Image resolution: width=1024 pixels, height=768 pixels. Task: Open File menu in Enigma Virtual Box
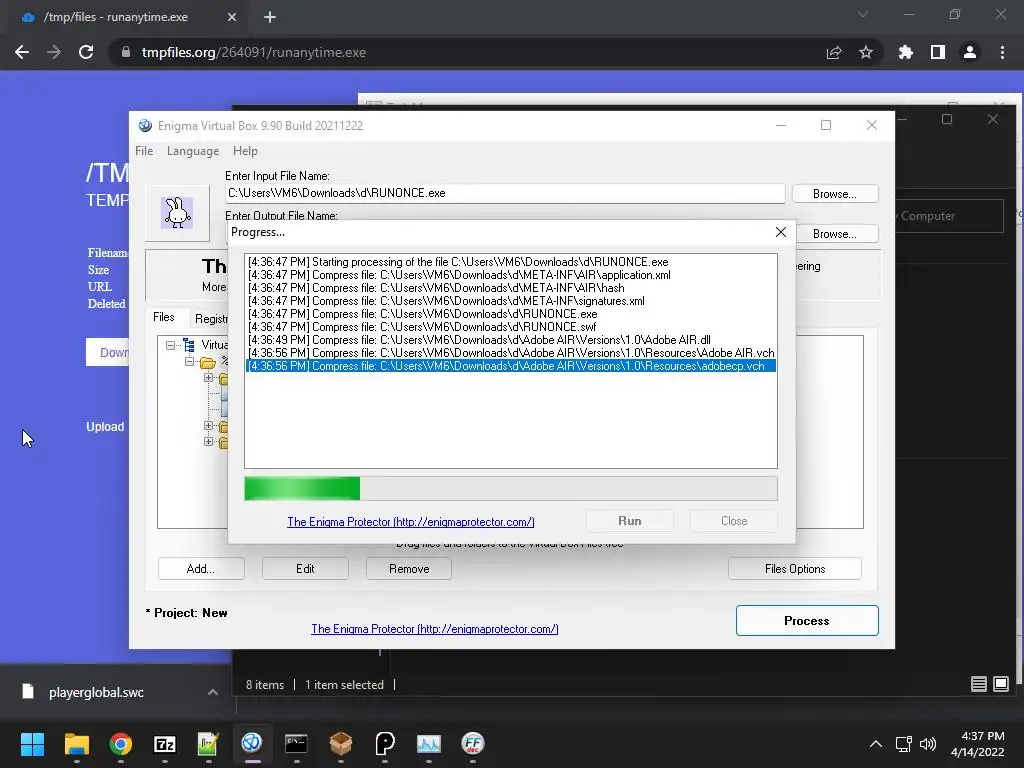tap(144, 151)
